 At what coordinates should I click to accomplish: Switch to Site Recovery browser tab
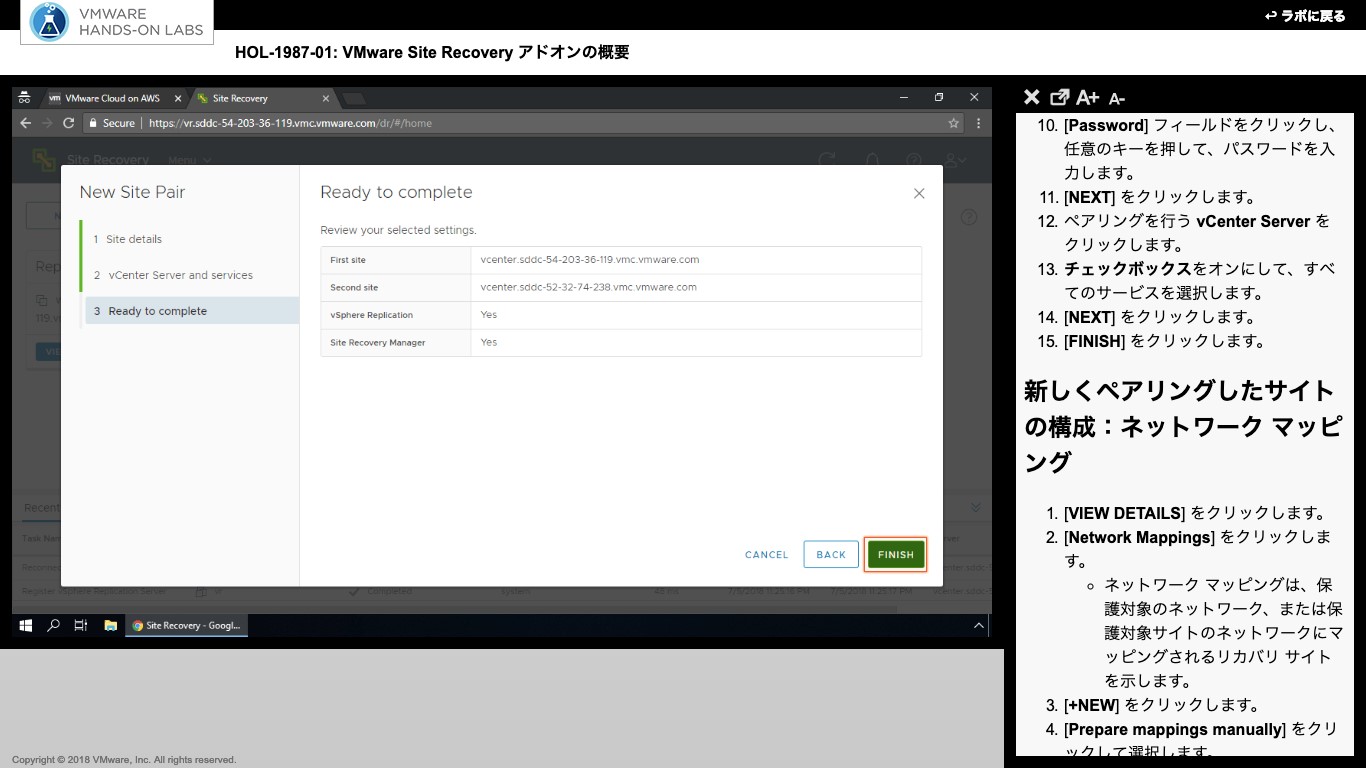(x=241, y=98)
